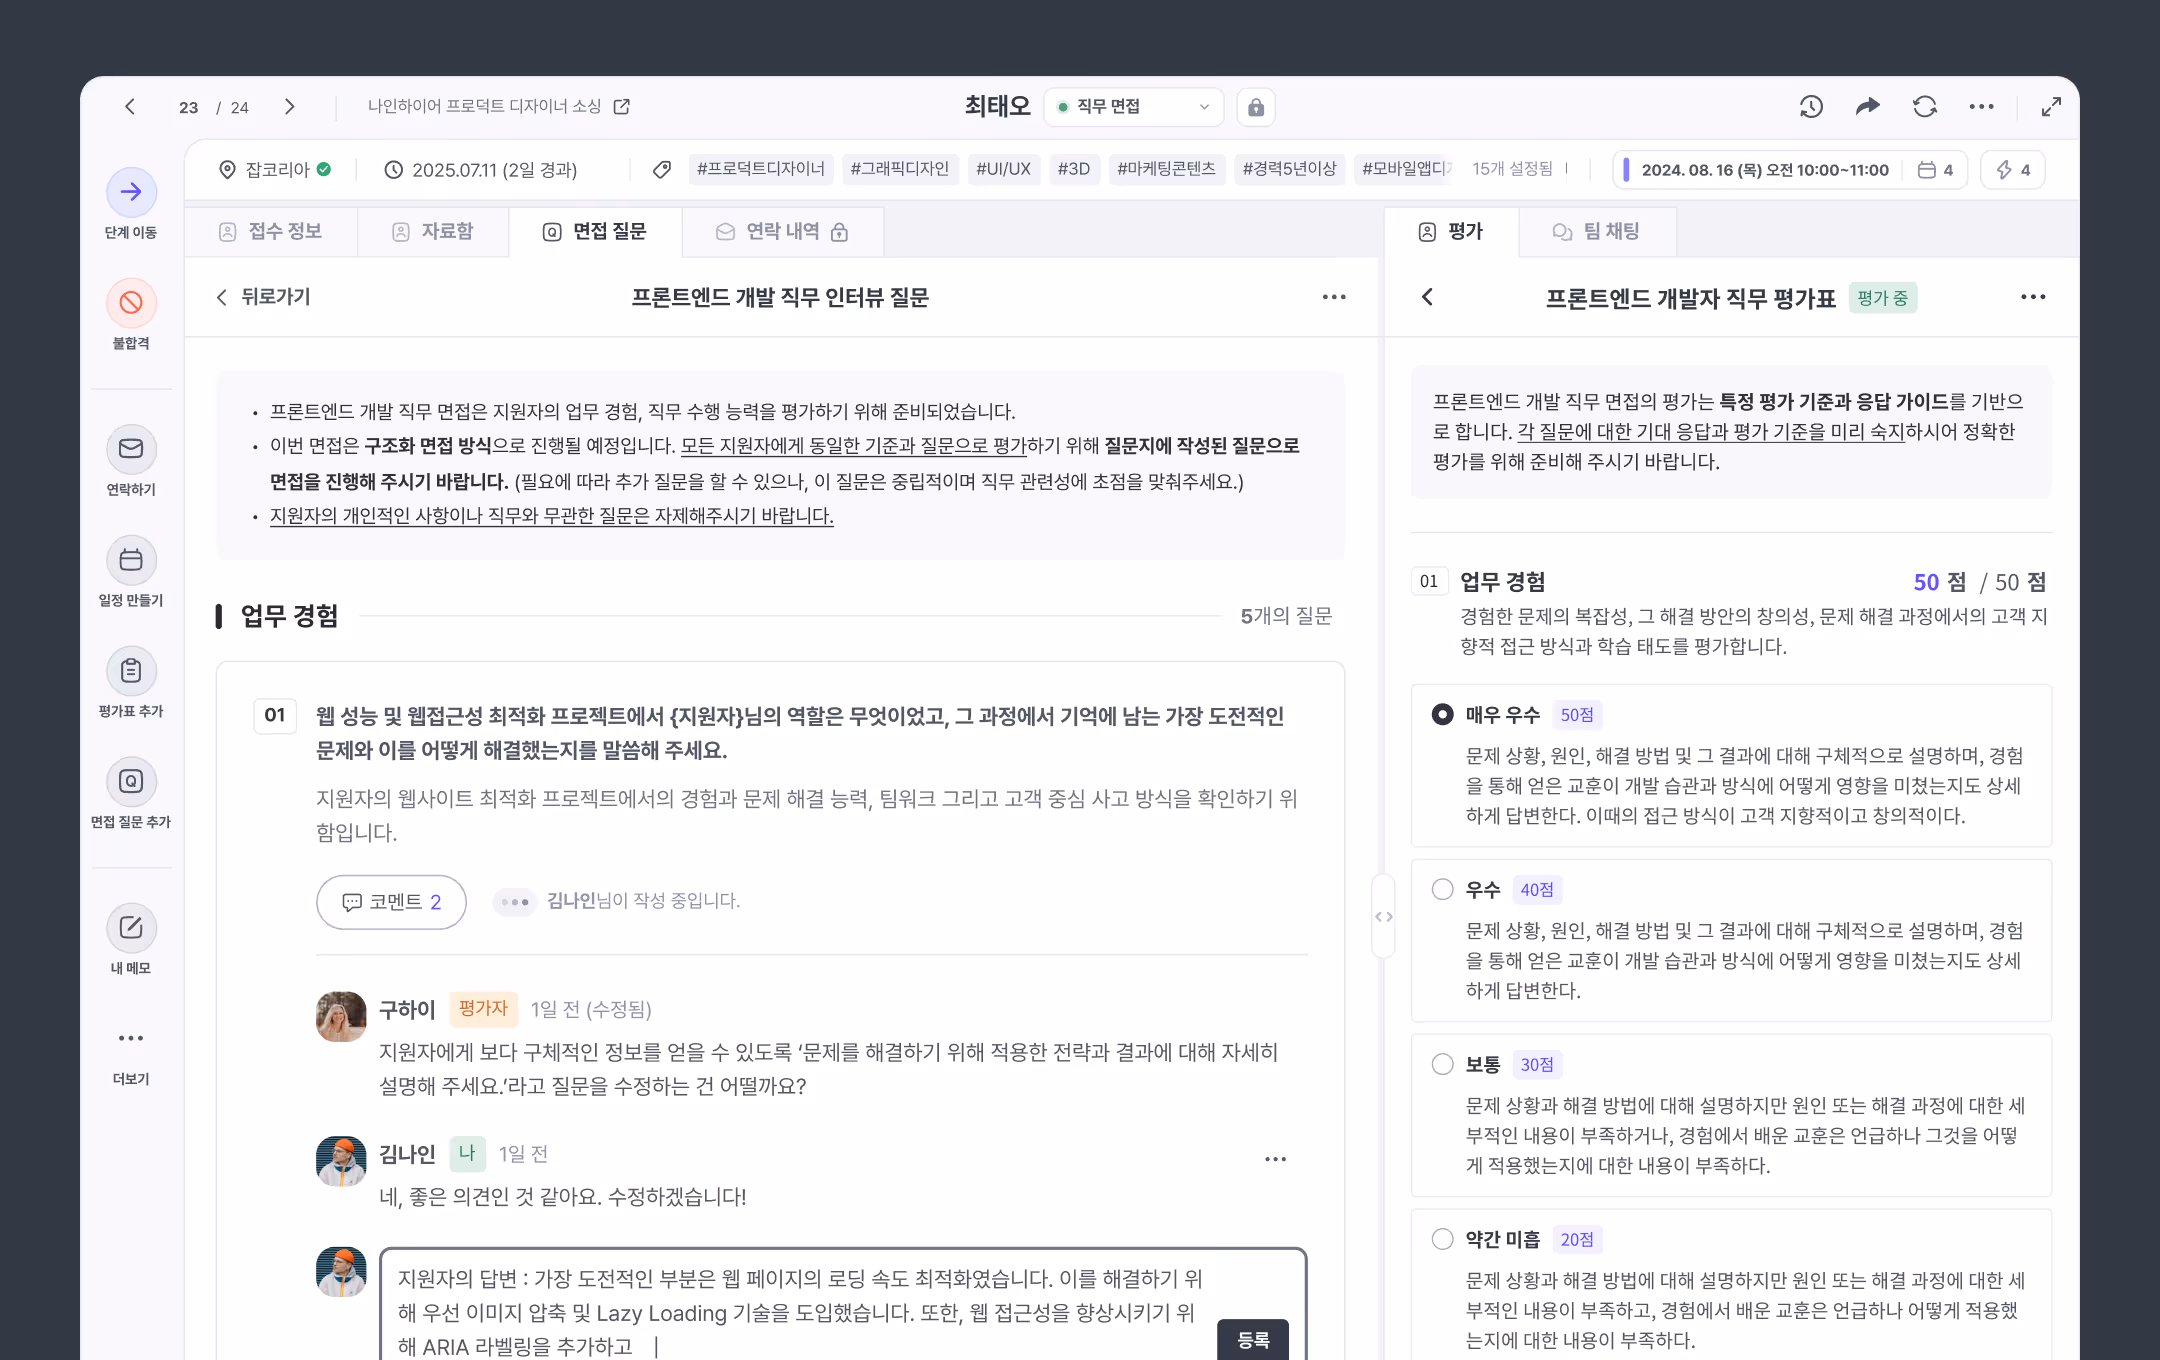Click the refresh sync icon in header
Screen dimensions: 2160x1360
pos(1925,107)
